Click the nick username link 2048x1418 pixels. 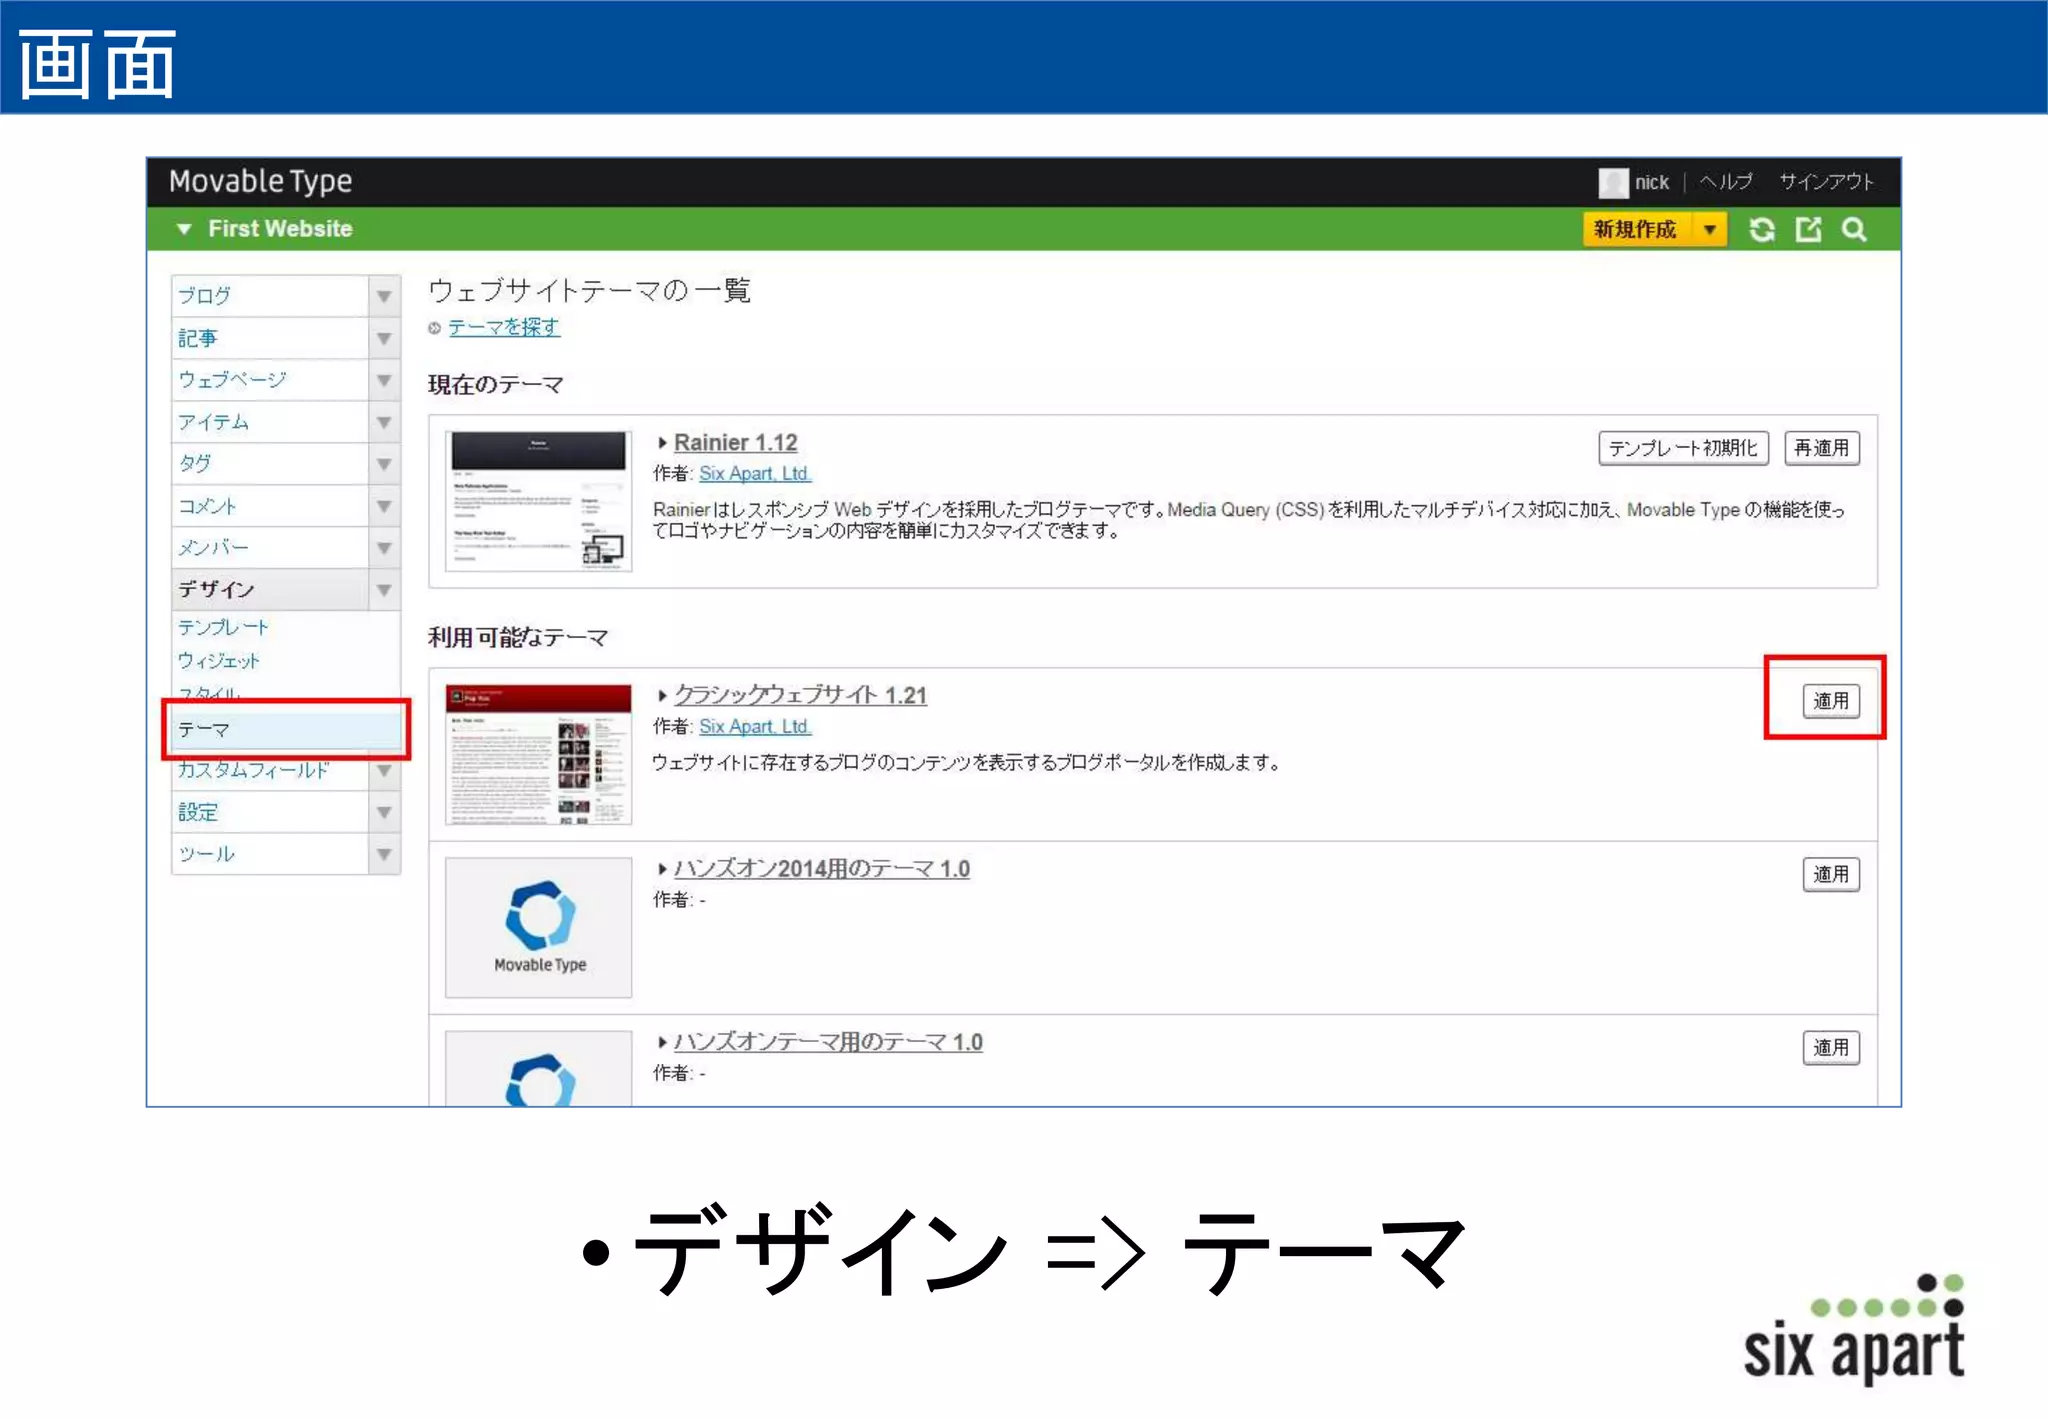coord(1652,183)
